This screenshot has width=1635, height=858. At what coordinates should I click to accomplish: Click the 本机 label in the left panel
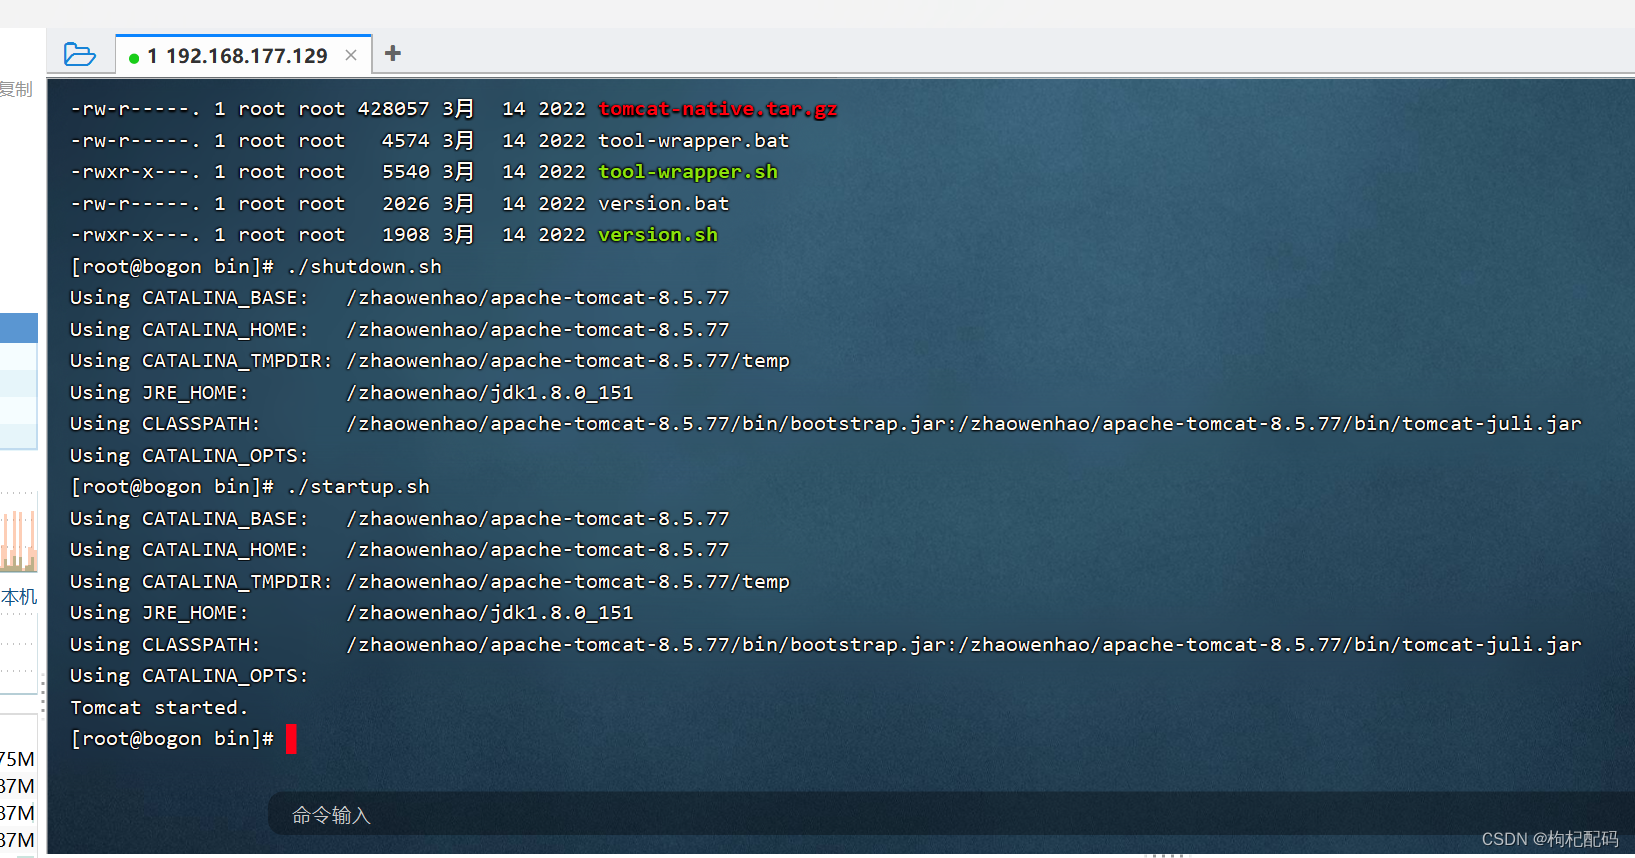[x=19, y=597]
